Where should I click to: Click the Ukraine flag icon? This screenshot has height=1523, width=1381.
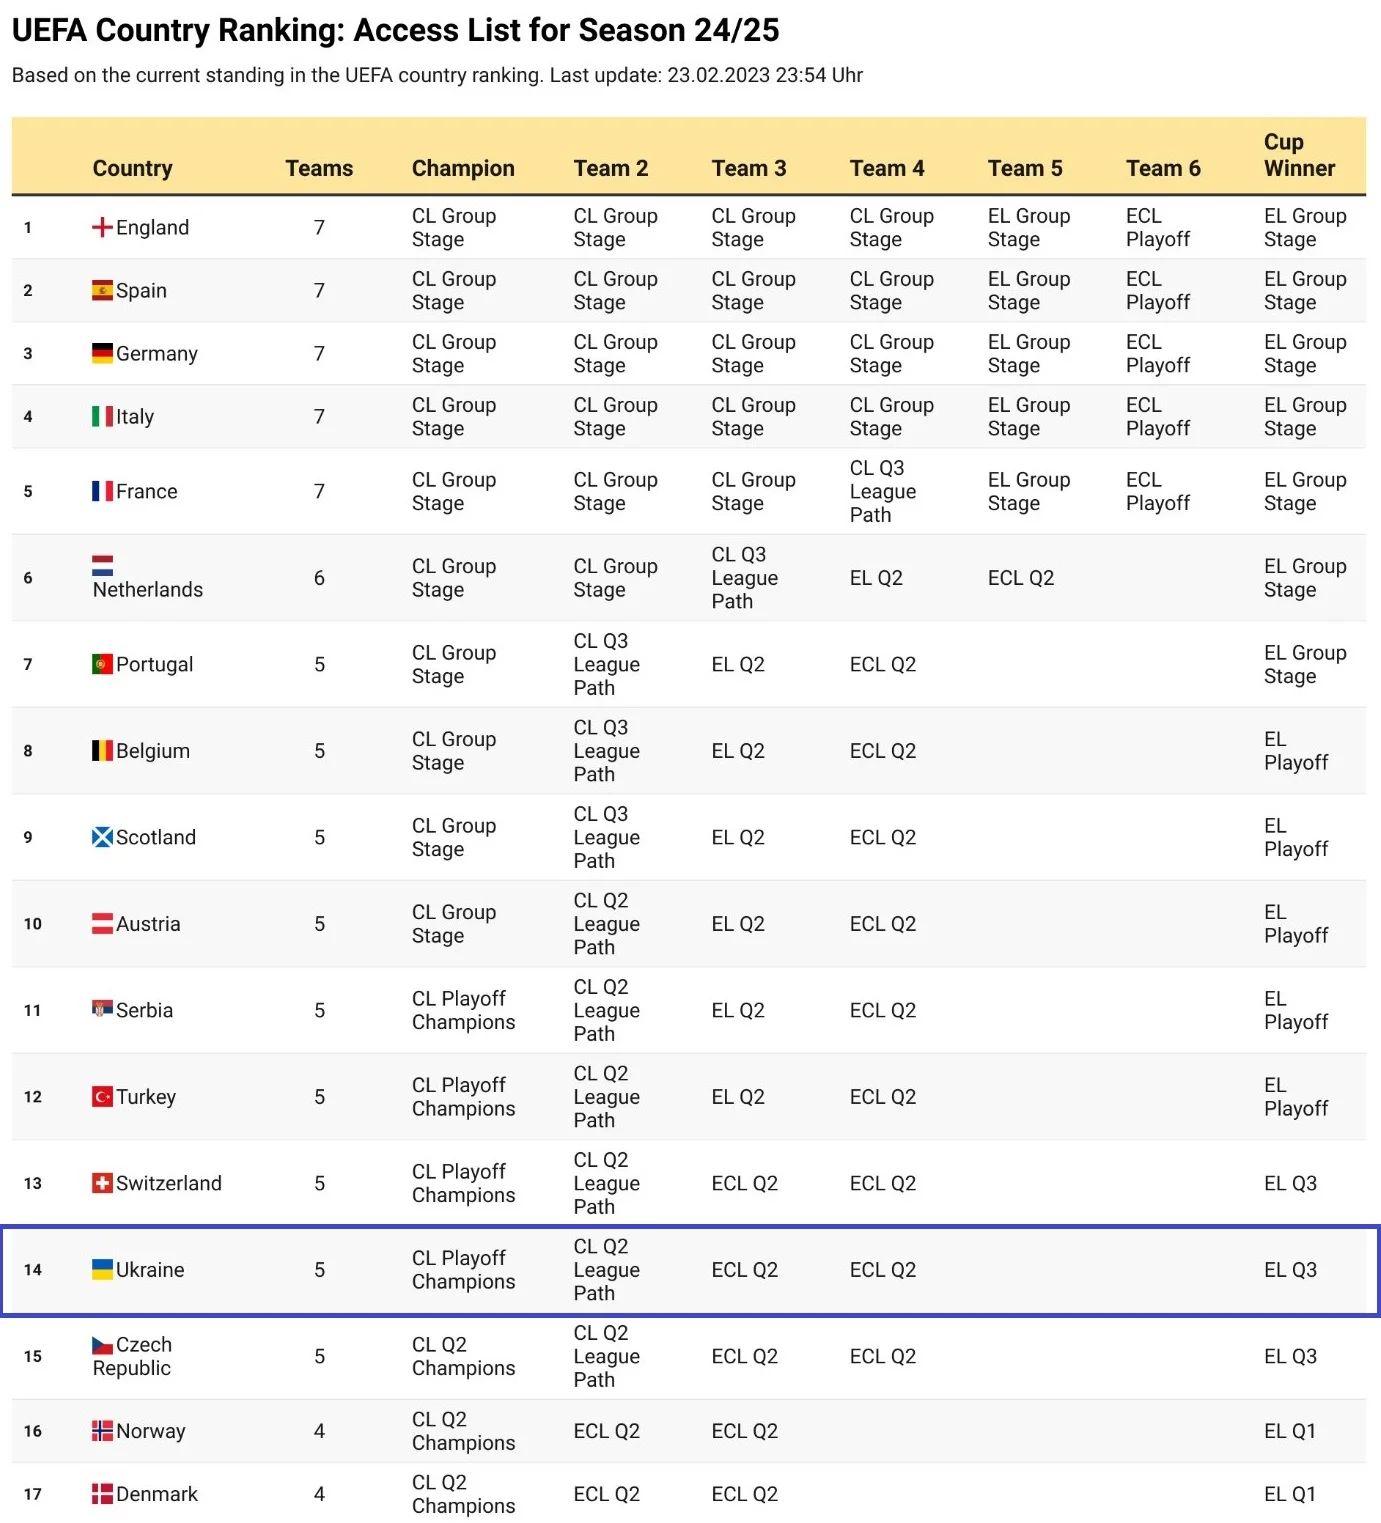102,1270
